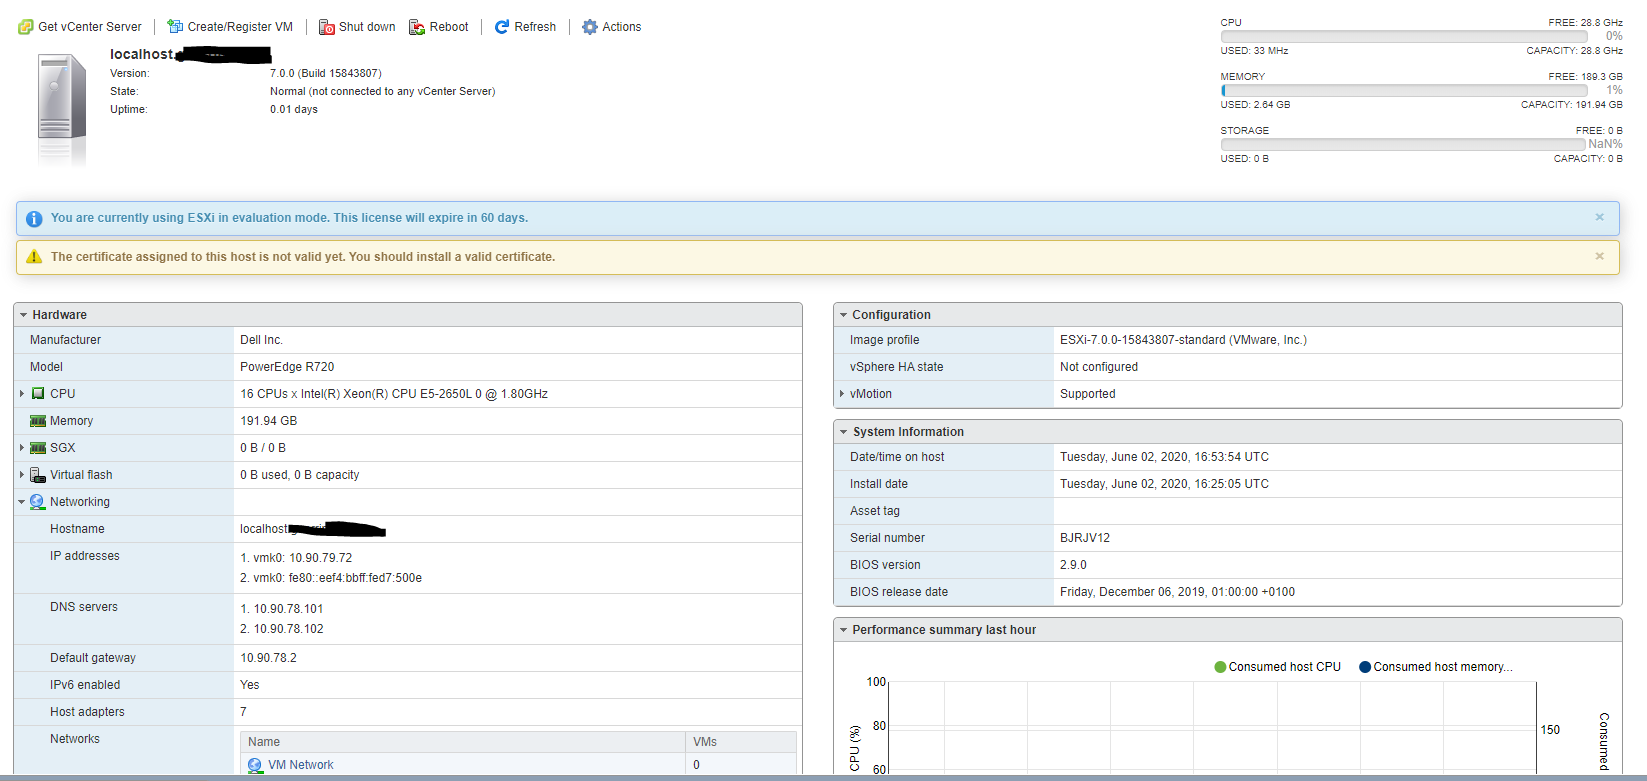Select the Host adapters count 7

(x=244, y=712)
